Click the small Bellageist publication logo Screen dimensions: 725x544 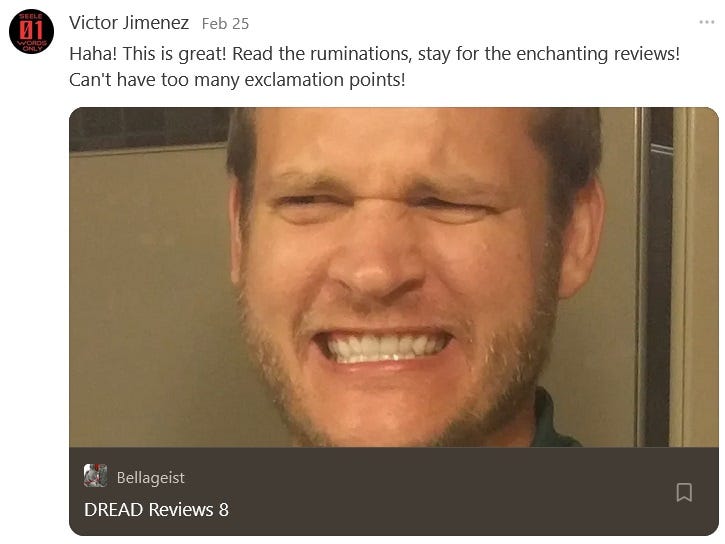95,476
